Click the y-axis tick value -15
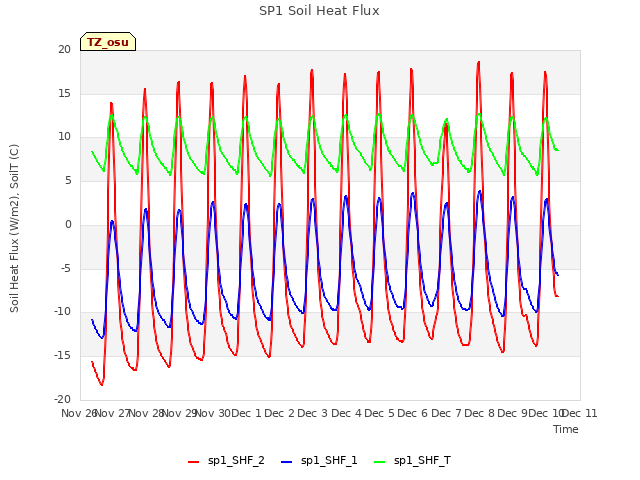This screenshot has width=640, height=480. [62, 356]
